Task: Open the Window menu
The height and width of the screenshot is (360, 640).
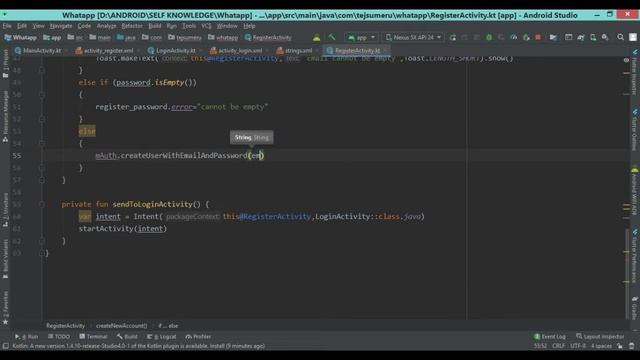Action: (227, 26)
